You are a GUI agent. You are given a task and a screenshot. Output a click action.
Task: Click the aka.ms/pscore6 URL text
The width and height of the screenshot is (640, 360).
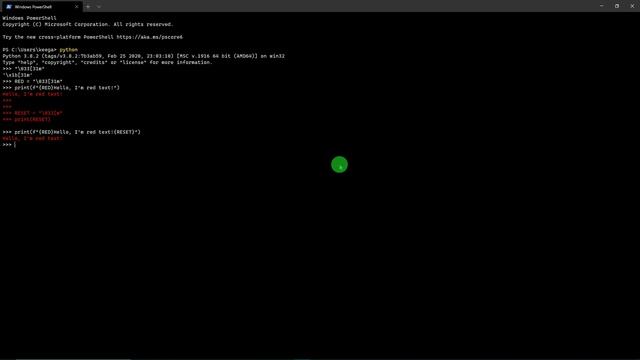149,37
